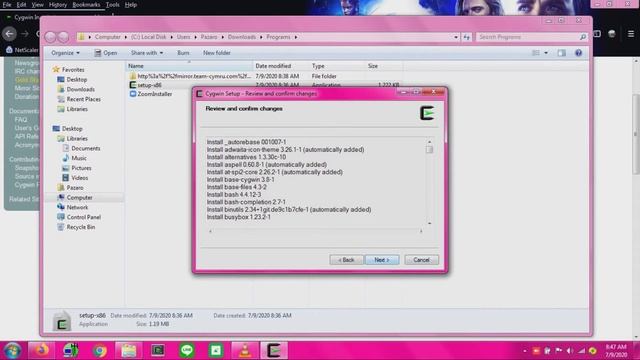Screen dimensions: 640x360
Task: Open the Bookmarks menu in Firefox
Action: 86,5
